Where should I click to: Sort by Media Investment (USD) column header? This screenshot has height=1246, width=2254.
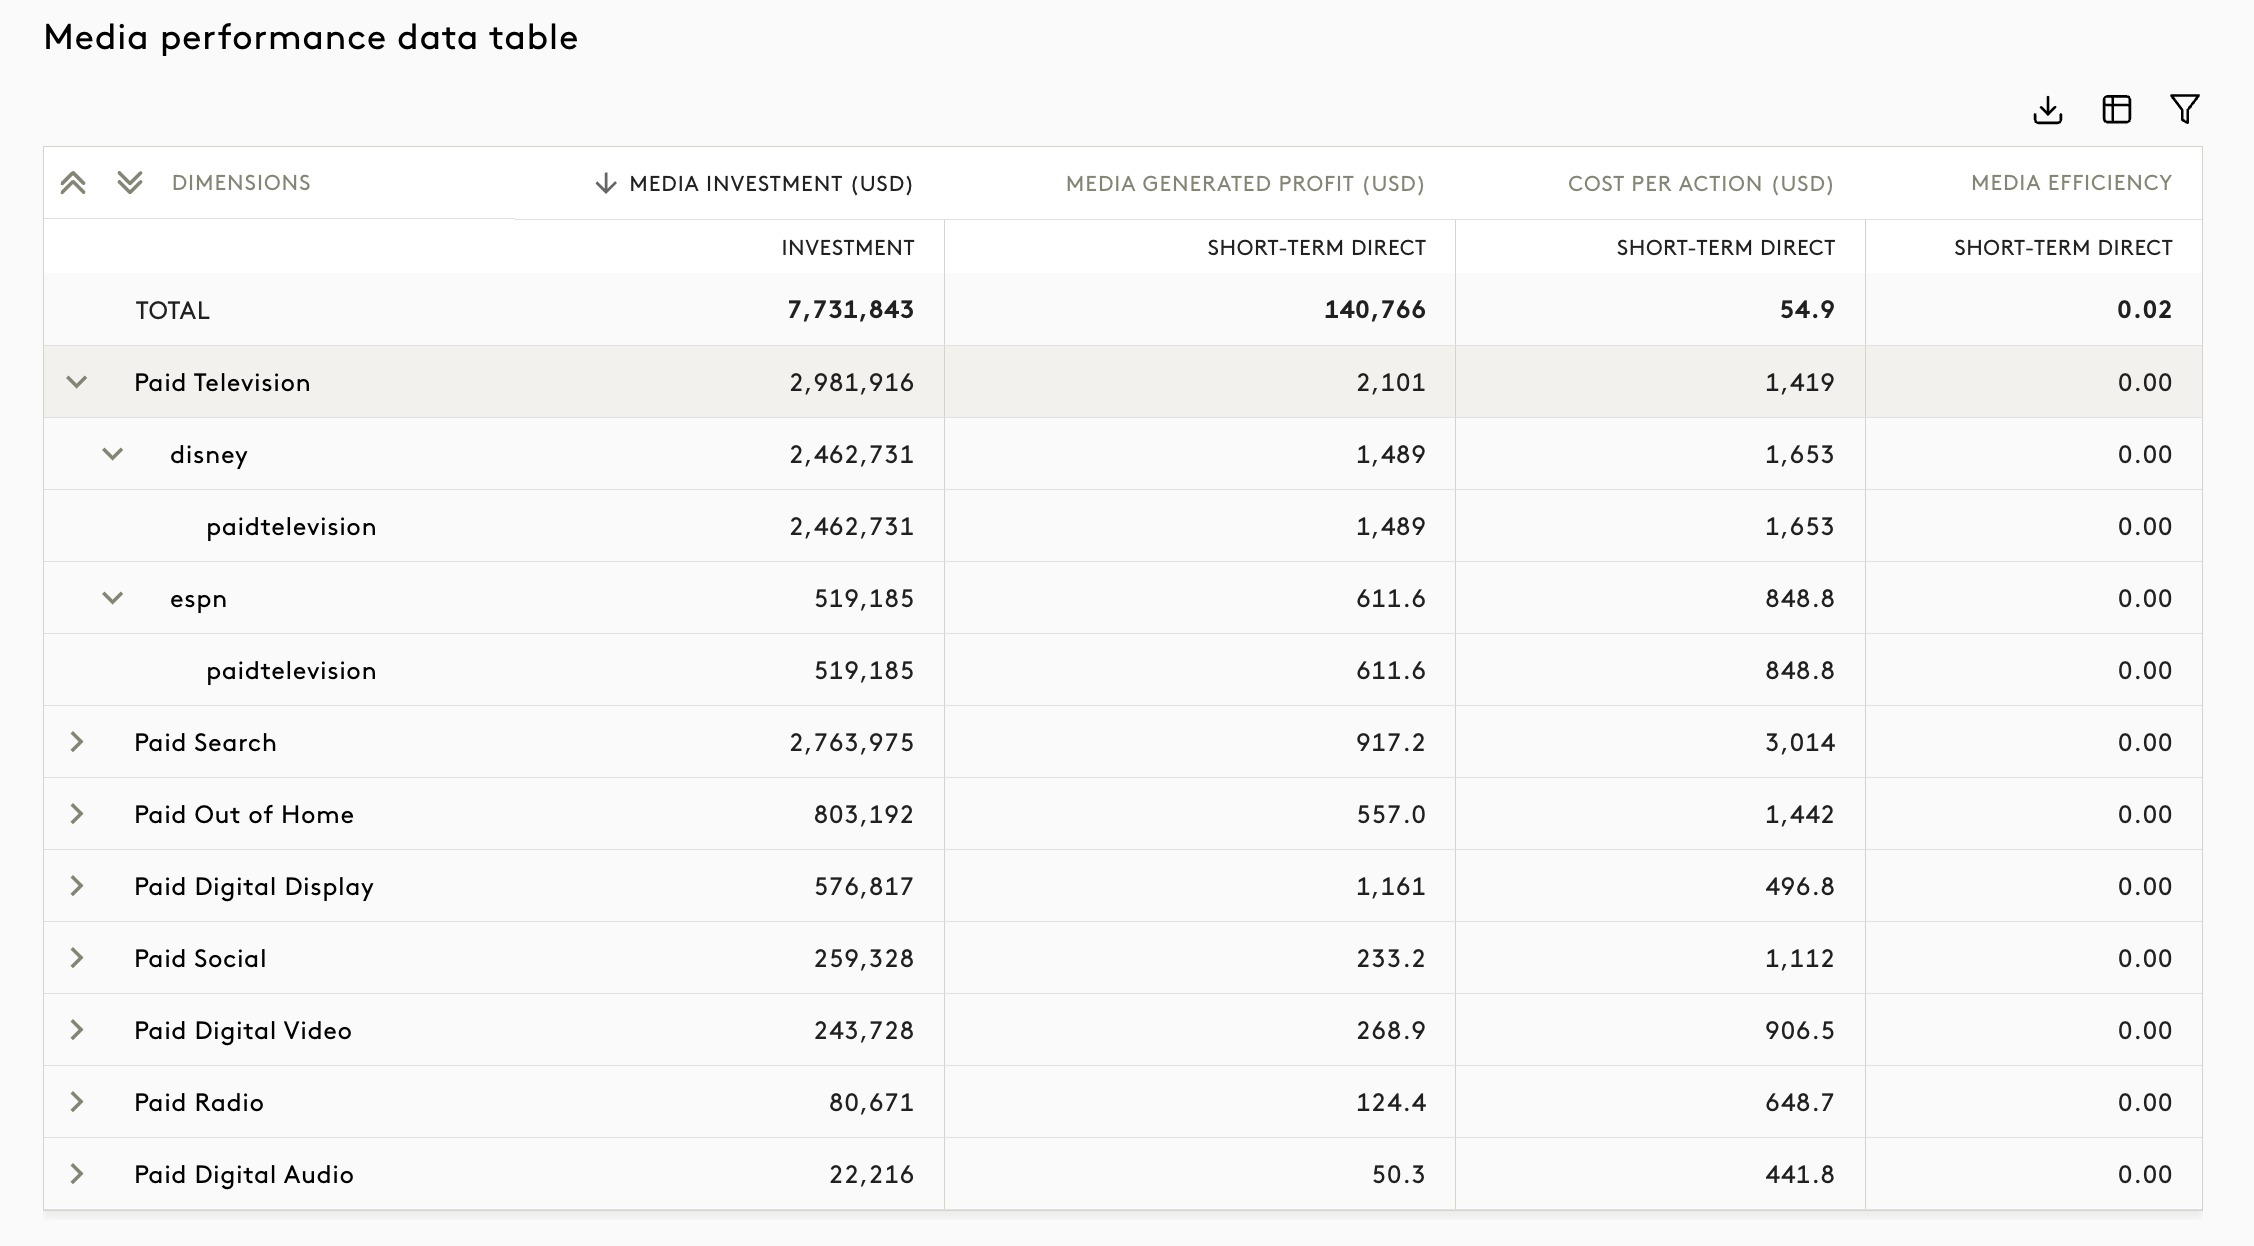771,184
